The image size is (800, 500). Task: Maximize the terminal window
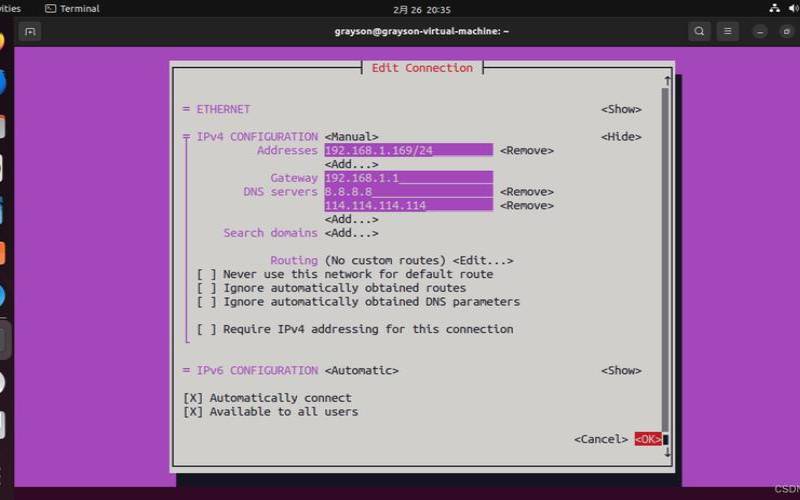[787, 31]
